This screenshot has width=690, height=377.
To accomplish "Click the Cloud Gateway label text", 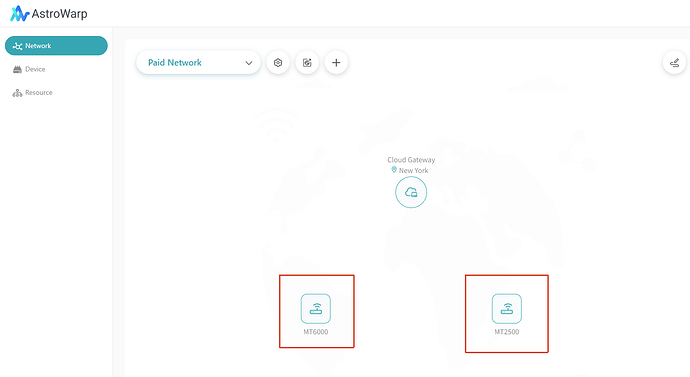I will coord(411,160).
